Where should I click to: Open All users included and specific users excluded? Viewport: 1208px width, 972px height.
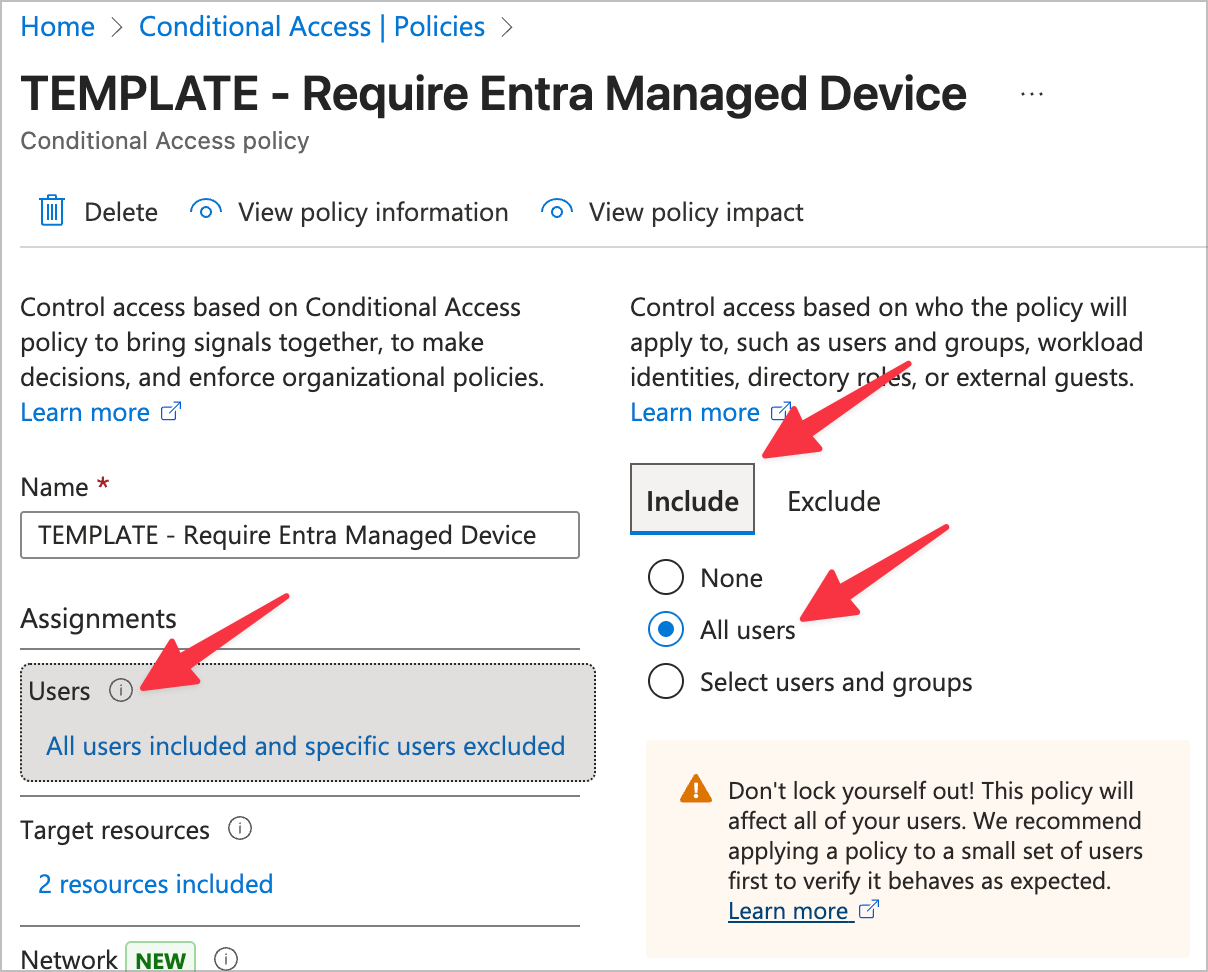(306, 746)
